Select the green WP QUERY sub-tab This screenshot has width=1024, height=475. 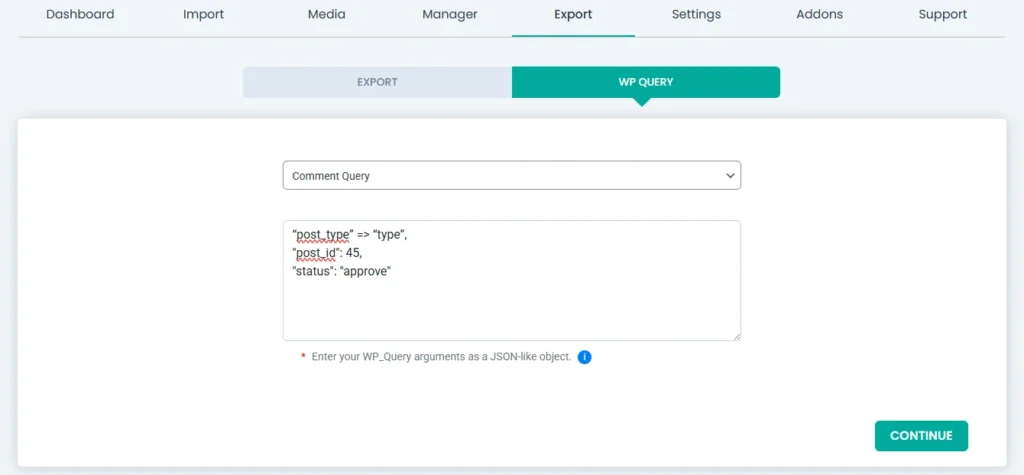645,82
